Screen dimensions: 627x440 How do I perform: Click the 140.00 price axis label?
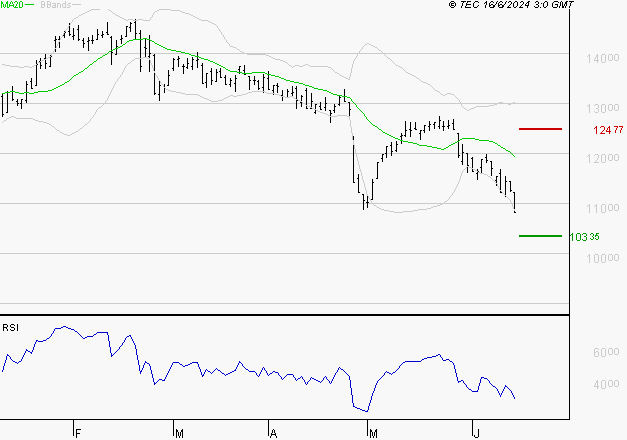pyautogui.click(x=603, y=58)
